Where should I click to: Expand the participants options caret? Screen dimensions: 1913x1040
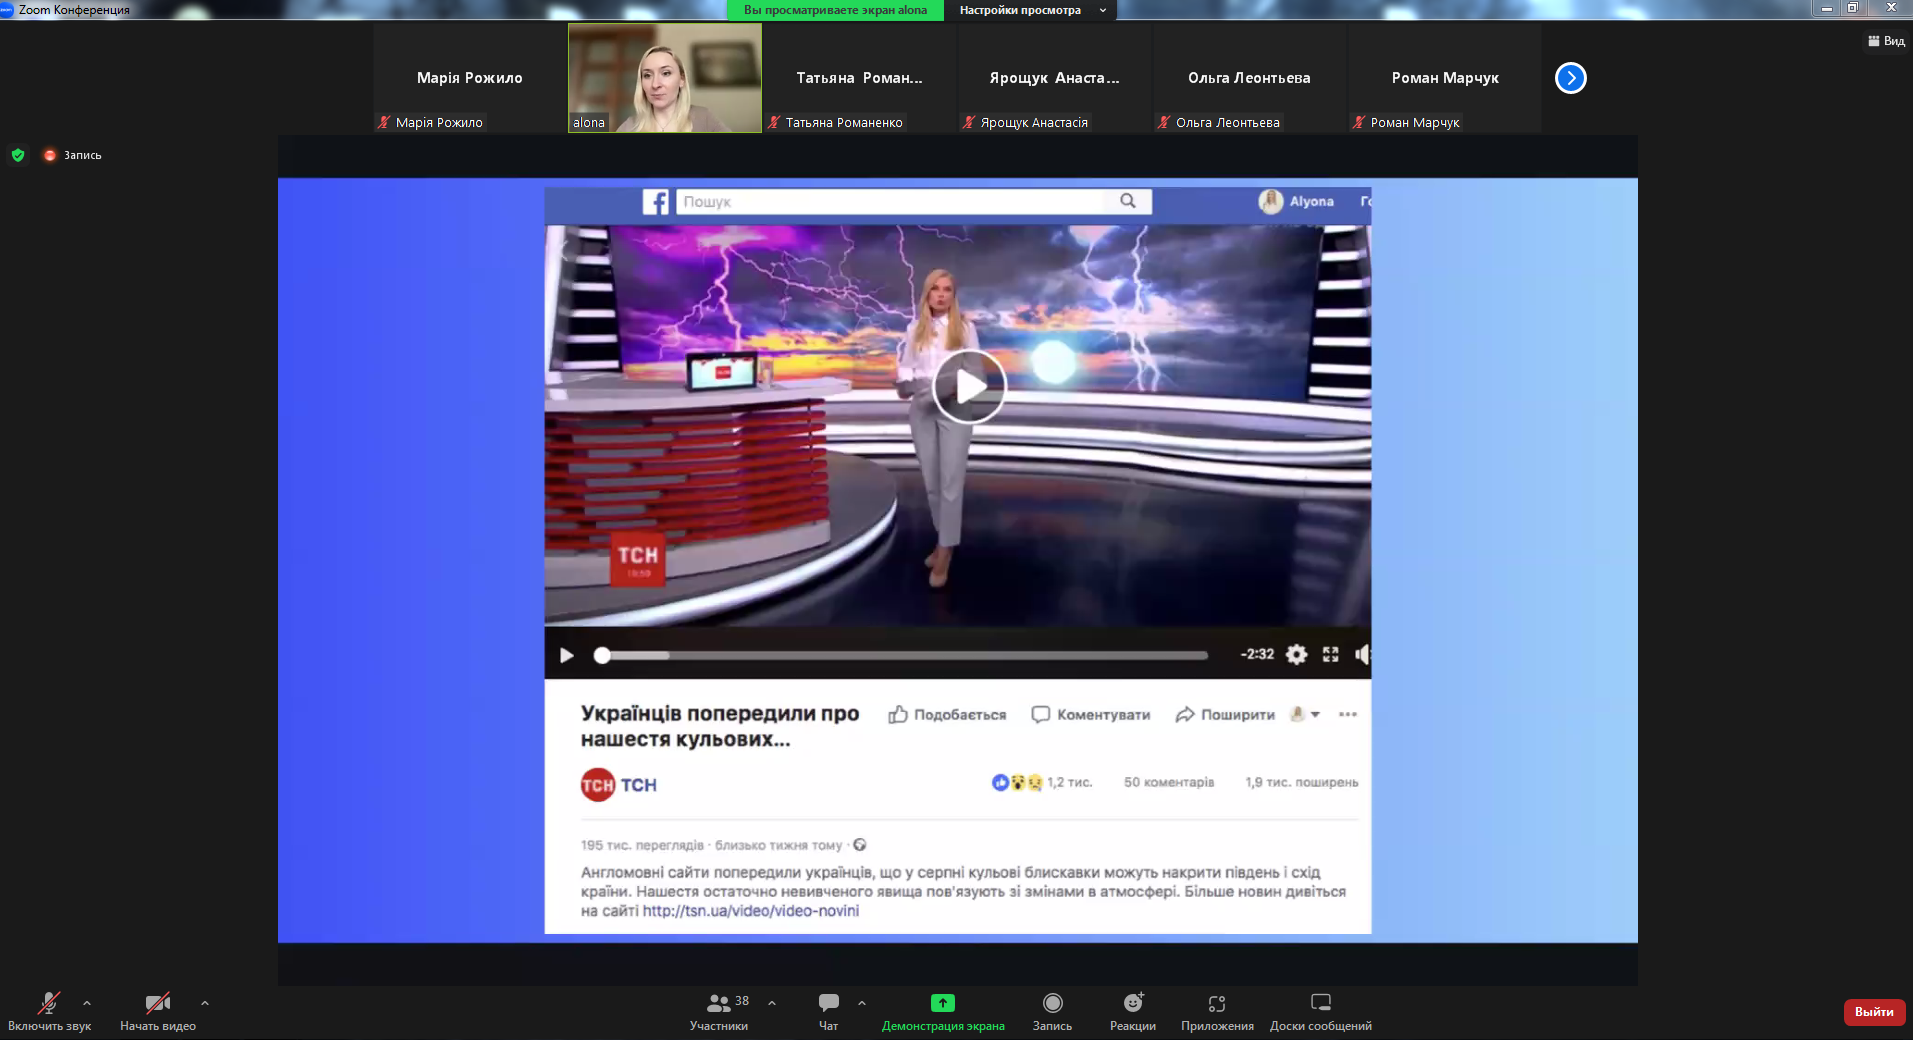click(772, 1002)
